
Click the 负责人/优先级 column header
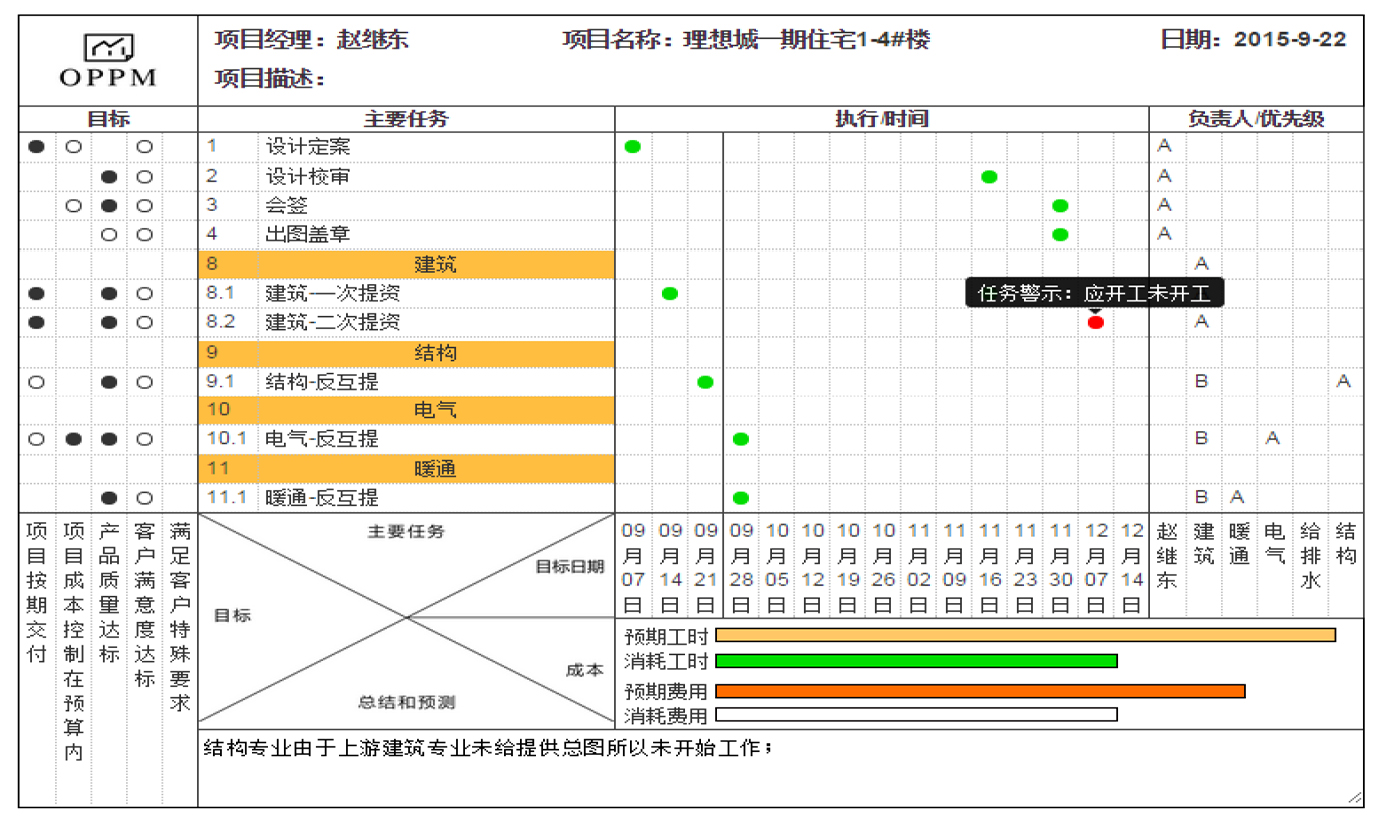pos(1256,119)
